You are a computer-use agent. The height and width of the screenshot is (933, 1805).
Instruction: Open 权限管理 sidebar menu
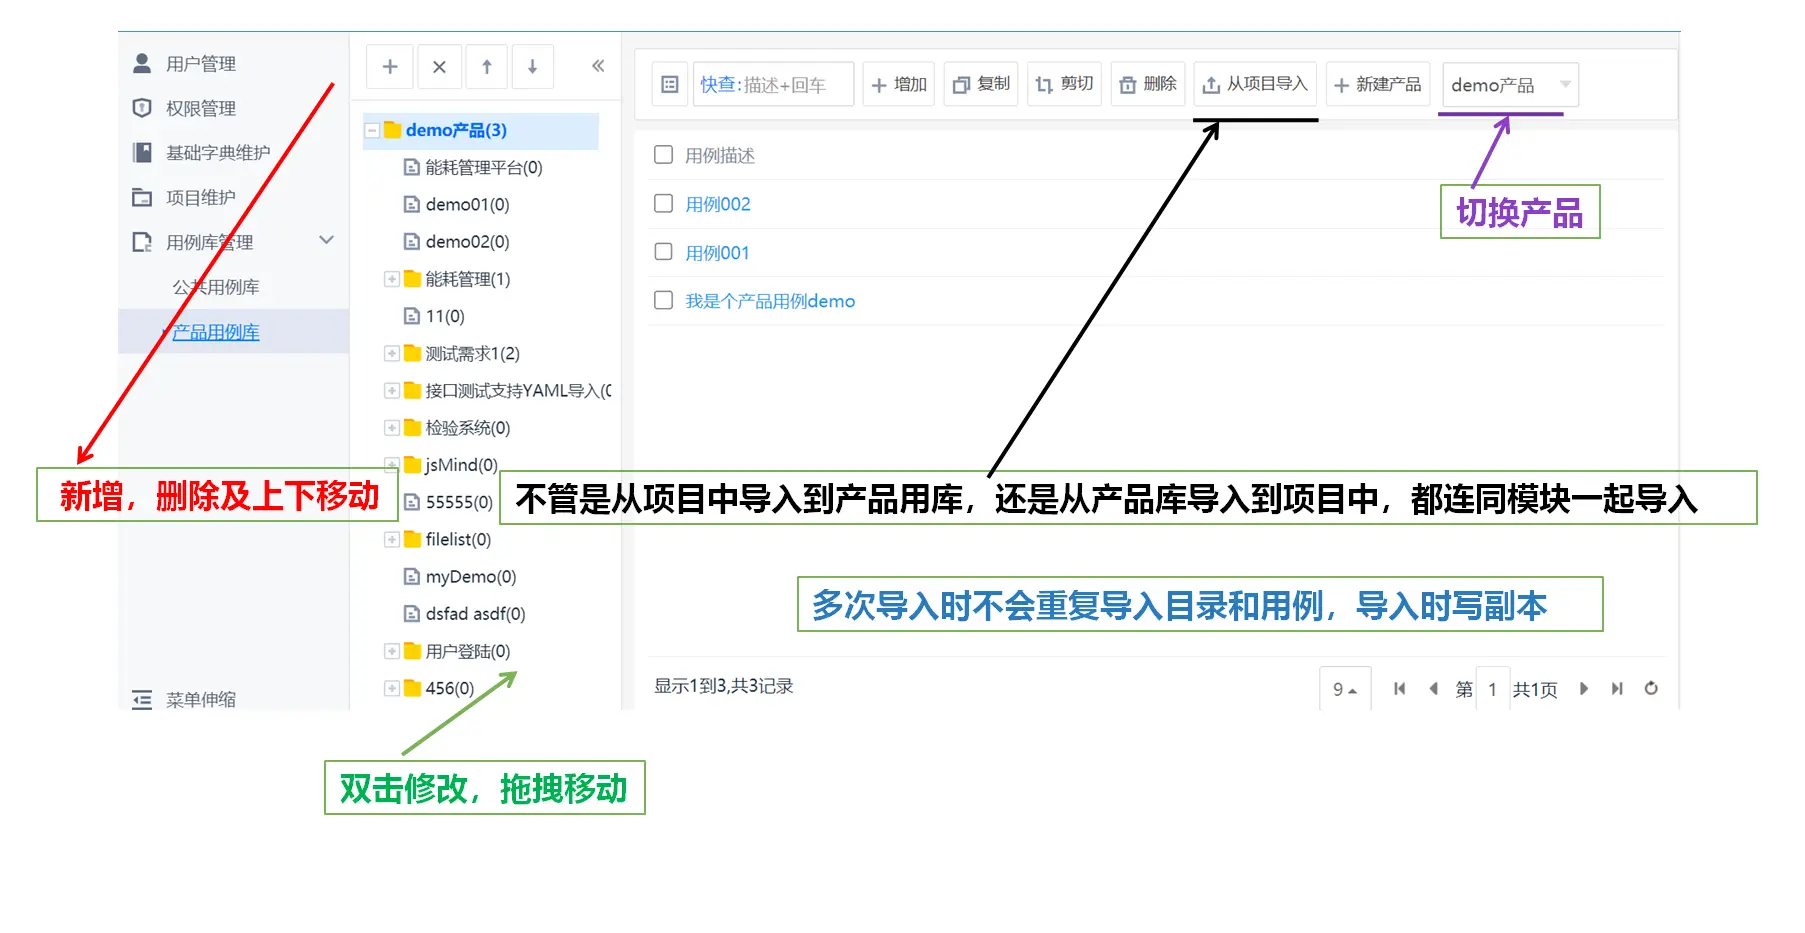pyautogui.click(x=200, y=108)
